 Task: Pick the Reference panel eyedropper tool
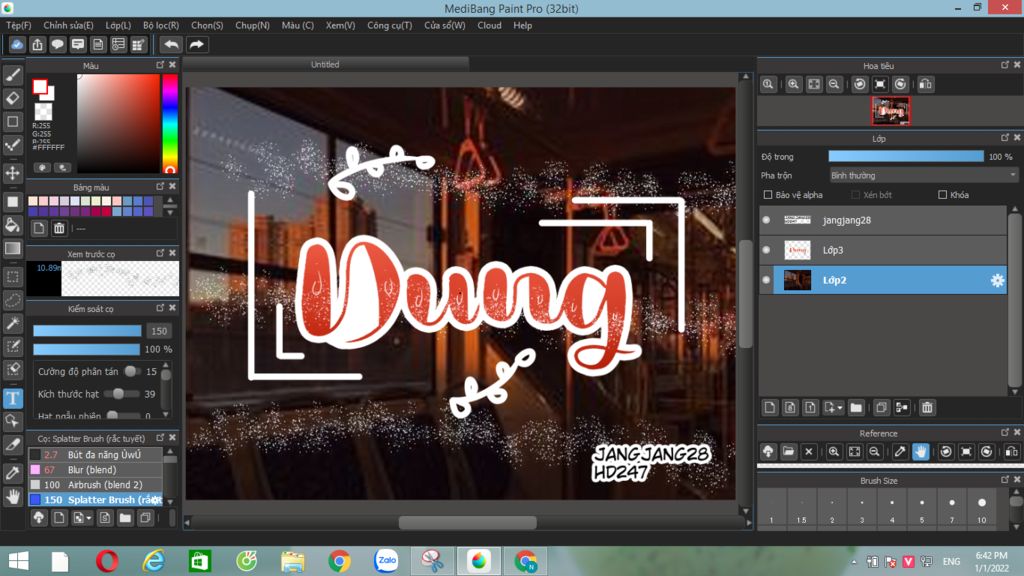(x=900, y=451)
